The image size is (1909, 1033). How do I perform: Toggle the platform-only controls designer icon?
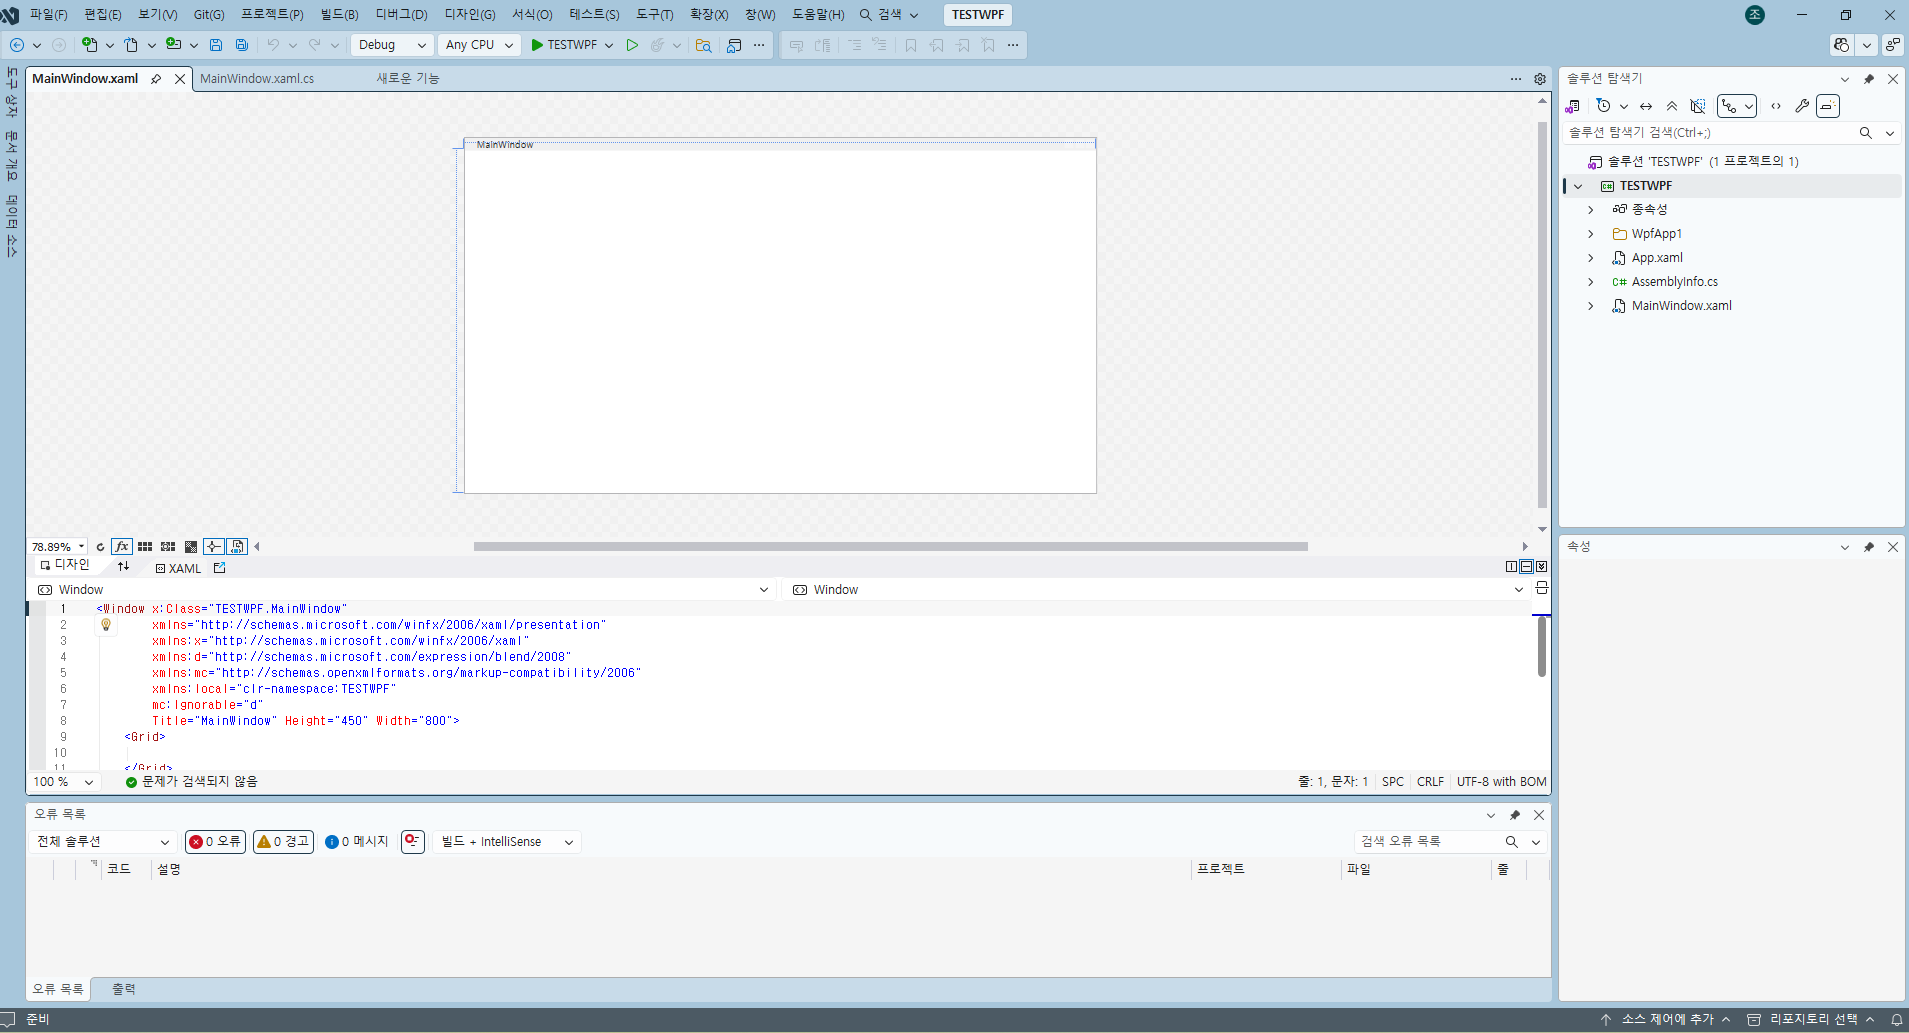(x=237, y=547)
